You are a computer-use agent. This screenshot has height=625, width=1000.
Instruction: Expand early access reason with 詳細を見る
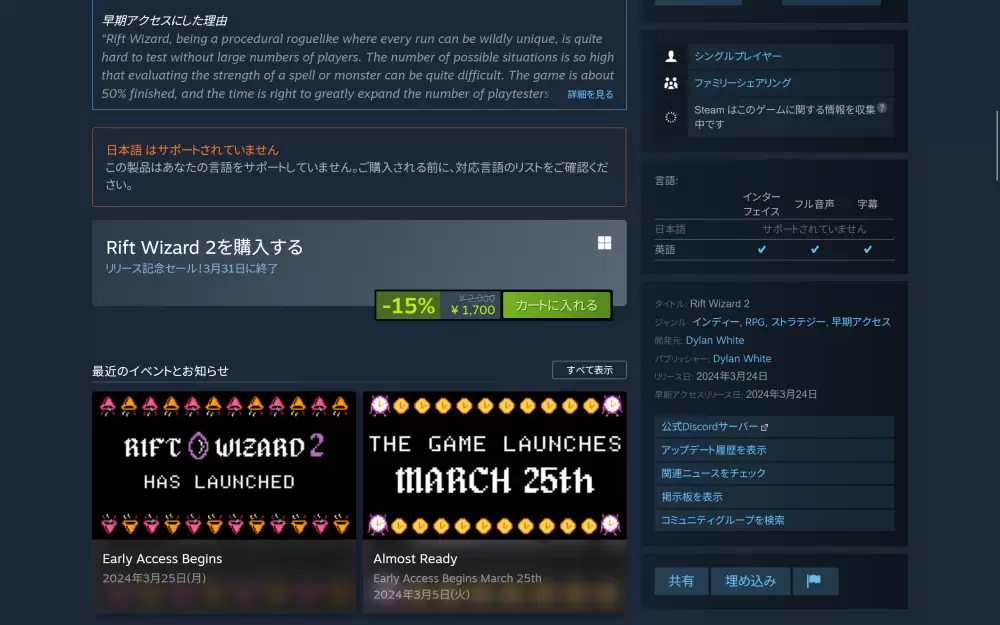click(590, 94)
